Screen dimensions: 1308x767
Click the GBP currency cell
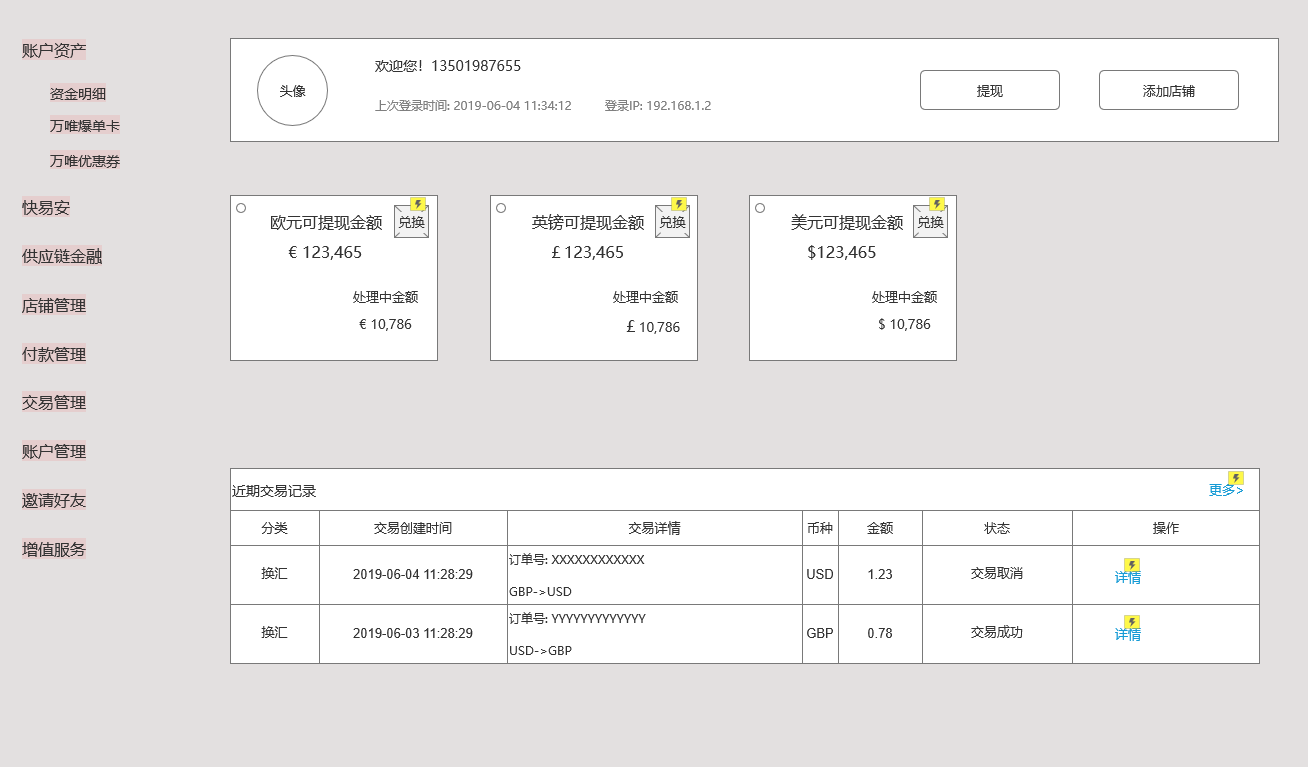(820, 634)
